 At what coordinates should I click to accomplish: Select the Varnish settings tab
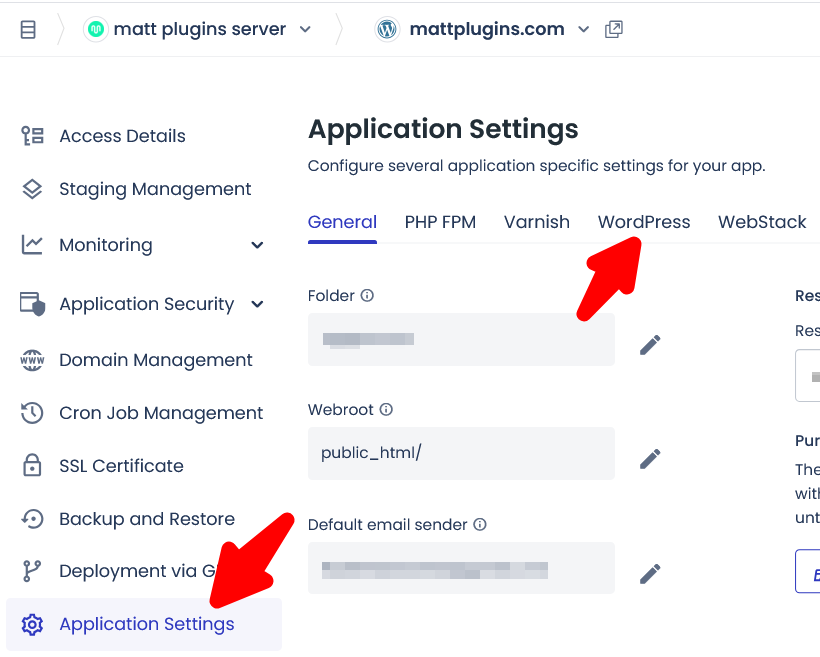point(537,222)
